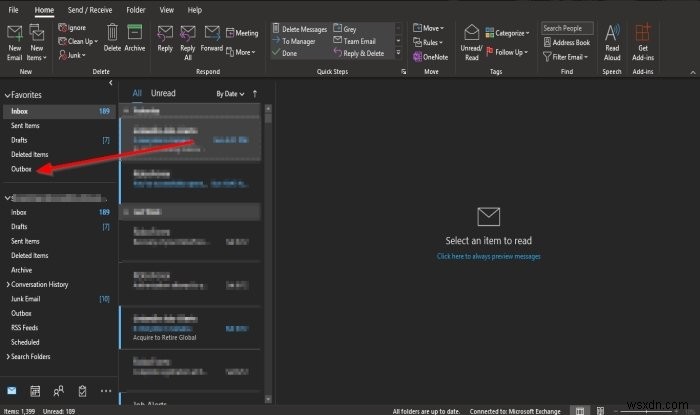Toggle sort order arrow in message list
The image size is (700, 415).
[255, 94]
